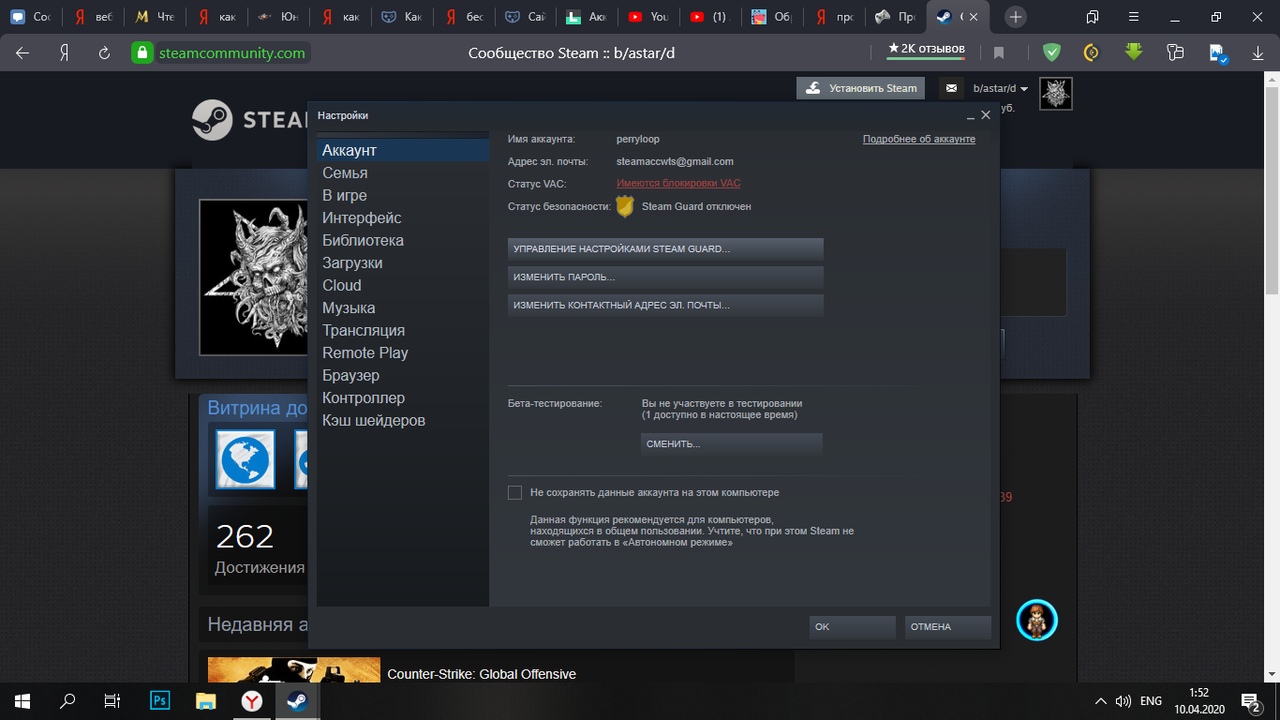Click the green shield protection extension icon

click(1051, 52)
